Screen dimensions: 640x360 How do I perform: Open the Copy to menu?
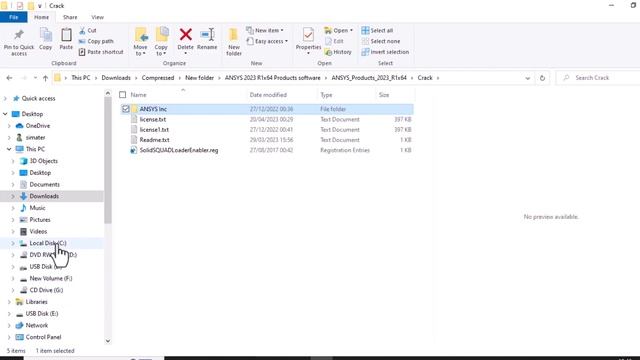pyautogui.click(x=161, y=42)
